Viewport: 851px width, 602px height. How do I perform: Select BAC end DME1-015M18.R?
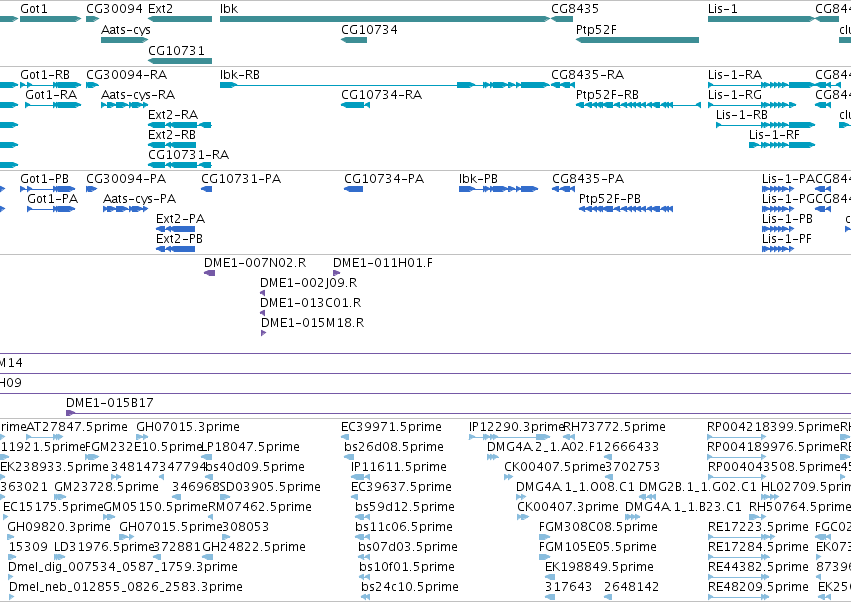264,333
